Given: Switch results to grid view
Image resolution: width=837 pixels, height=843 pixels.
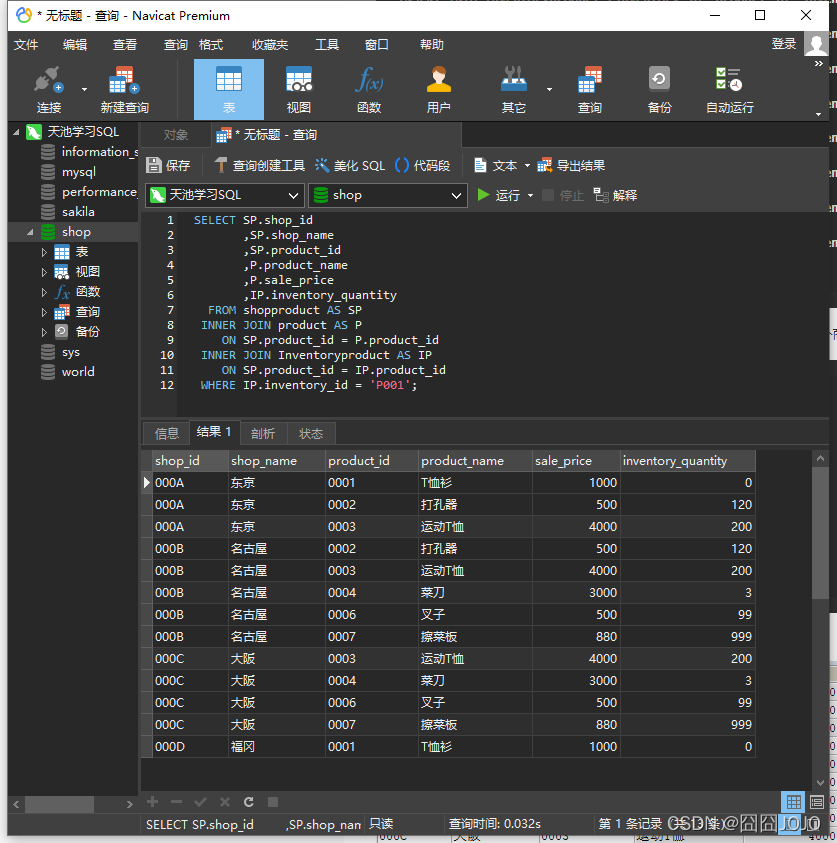Looking at the screenshot, I should tap(793, 802).
